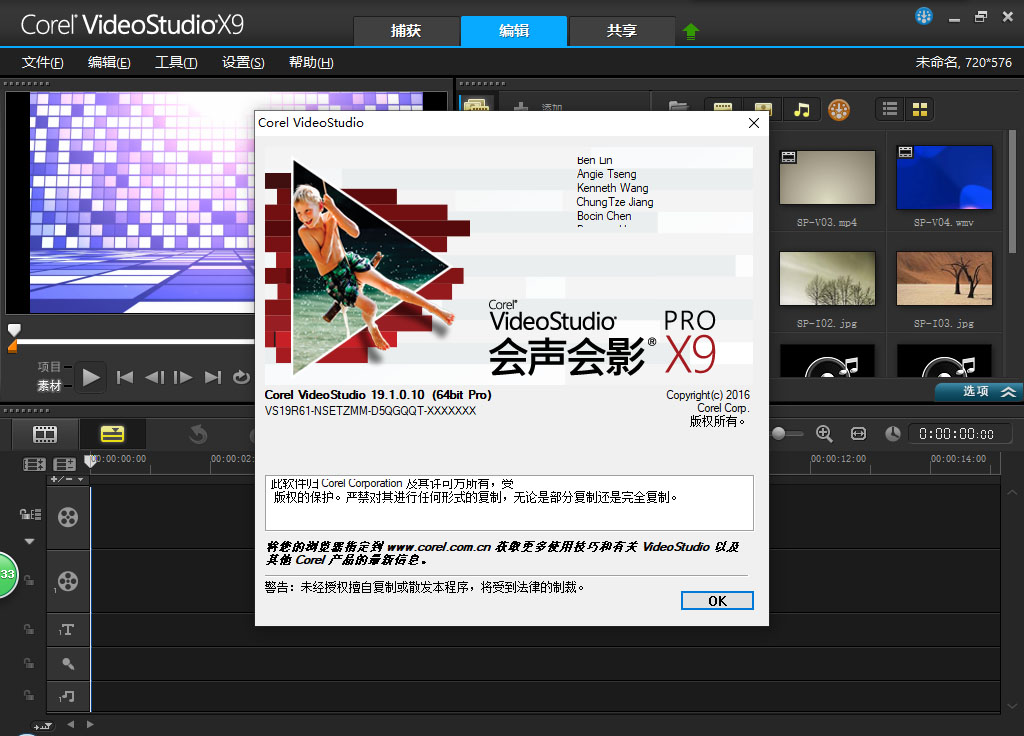The image size is (1024, 736).
Task: Toggle lock on music track
Action: click(29, 696)
